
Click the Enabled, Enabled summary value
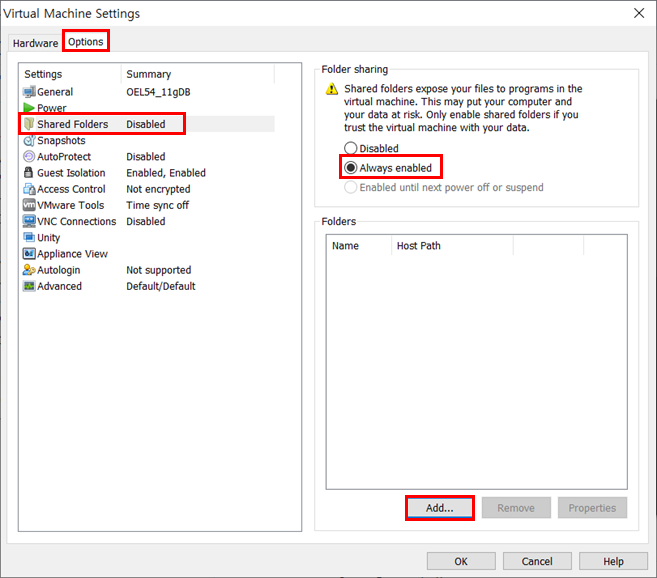coord(166,173)
